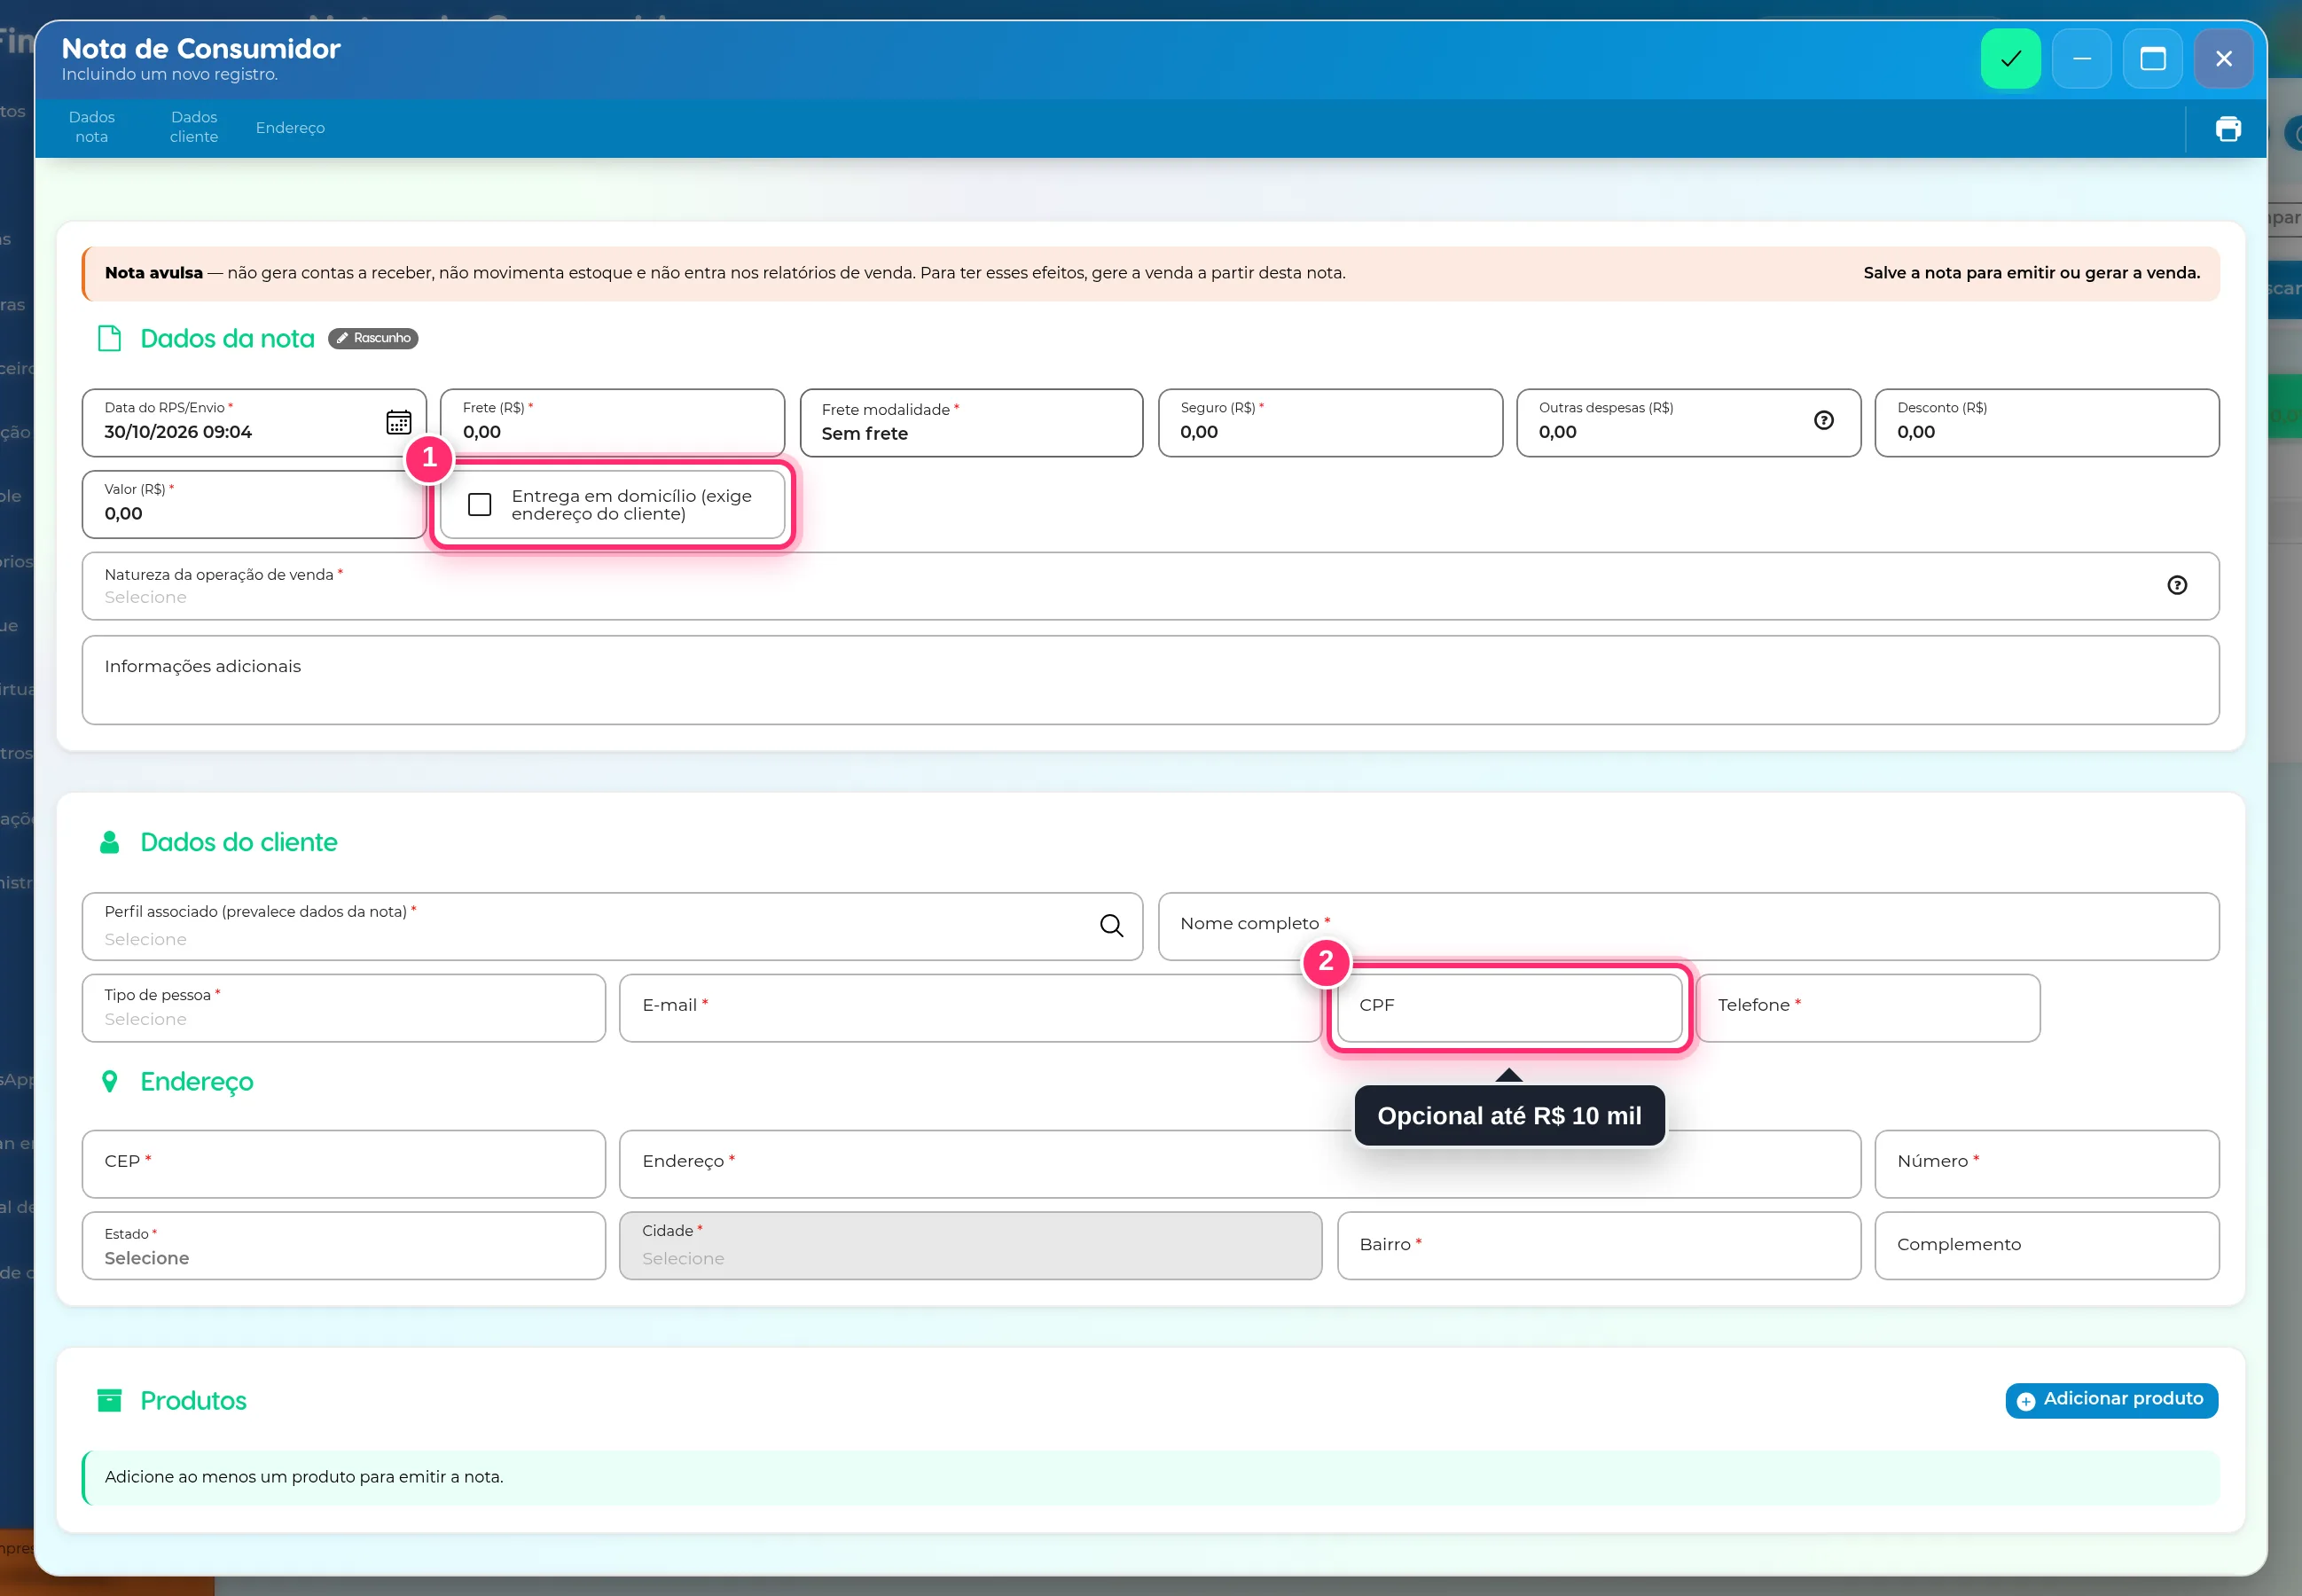The height and width of the screenshot is (1596, 2302).
Task: Close the Nota de Consumidor dialog
Action: (x=2223, y=59)
